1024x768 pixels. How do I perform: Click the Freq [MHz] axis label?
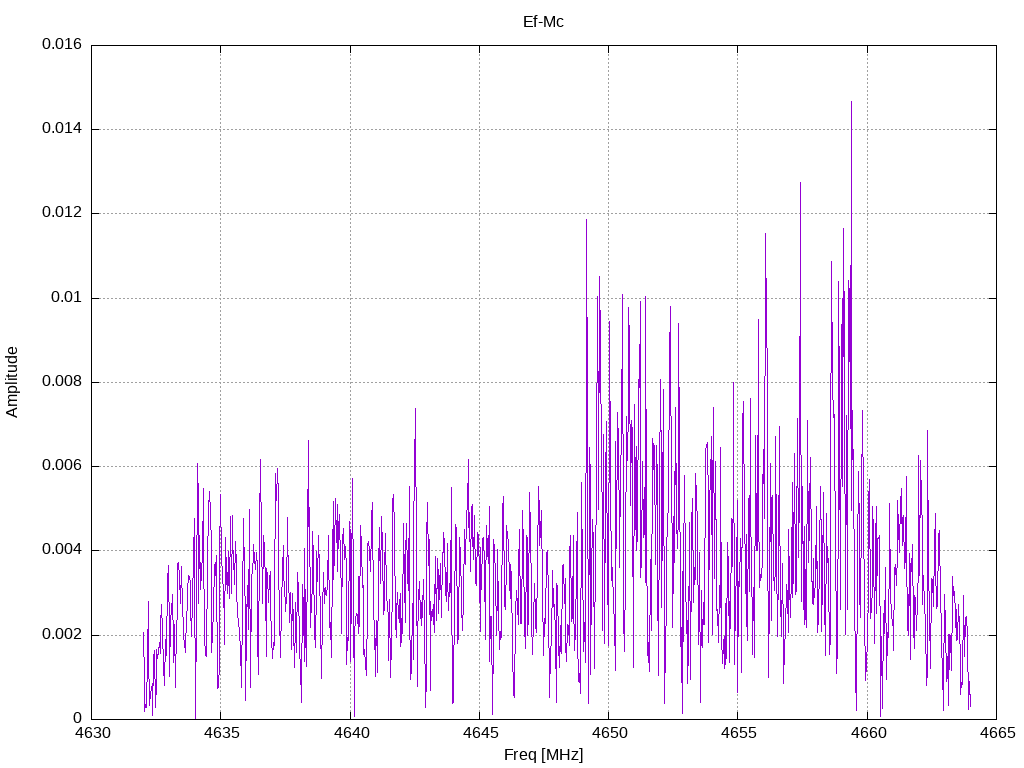tap(543, 755)
